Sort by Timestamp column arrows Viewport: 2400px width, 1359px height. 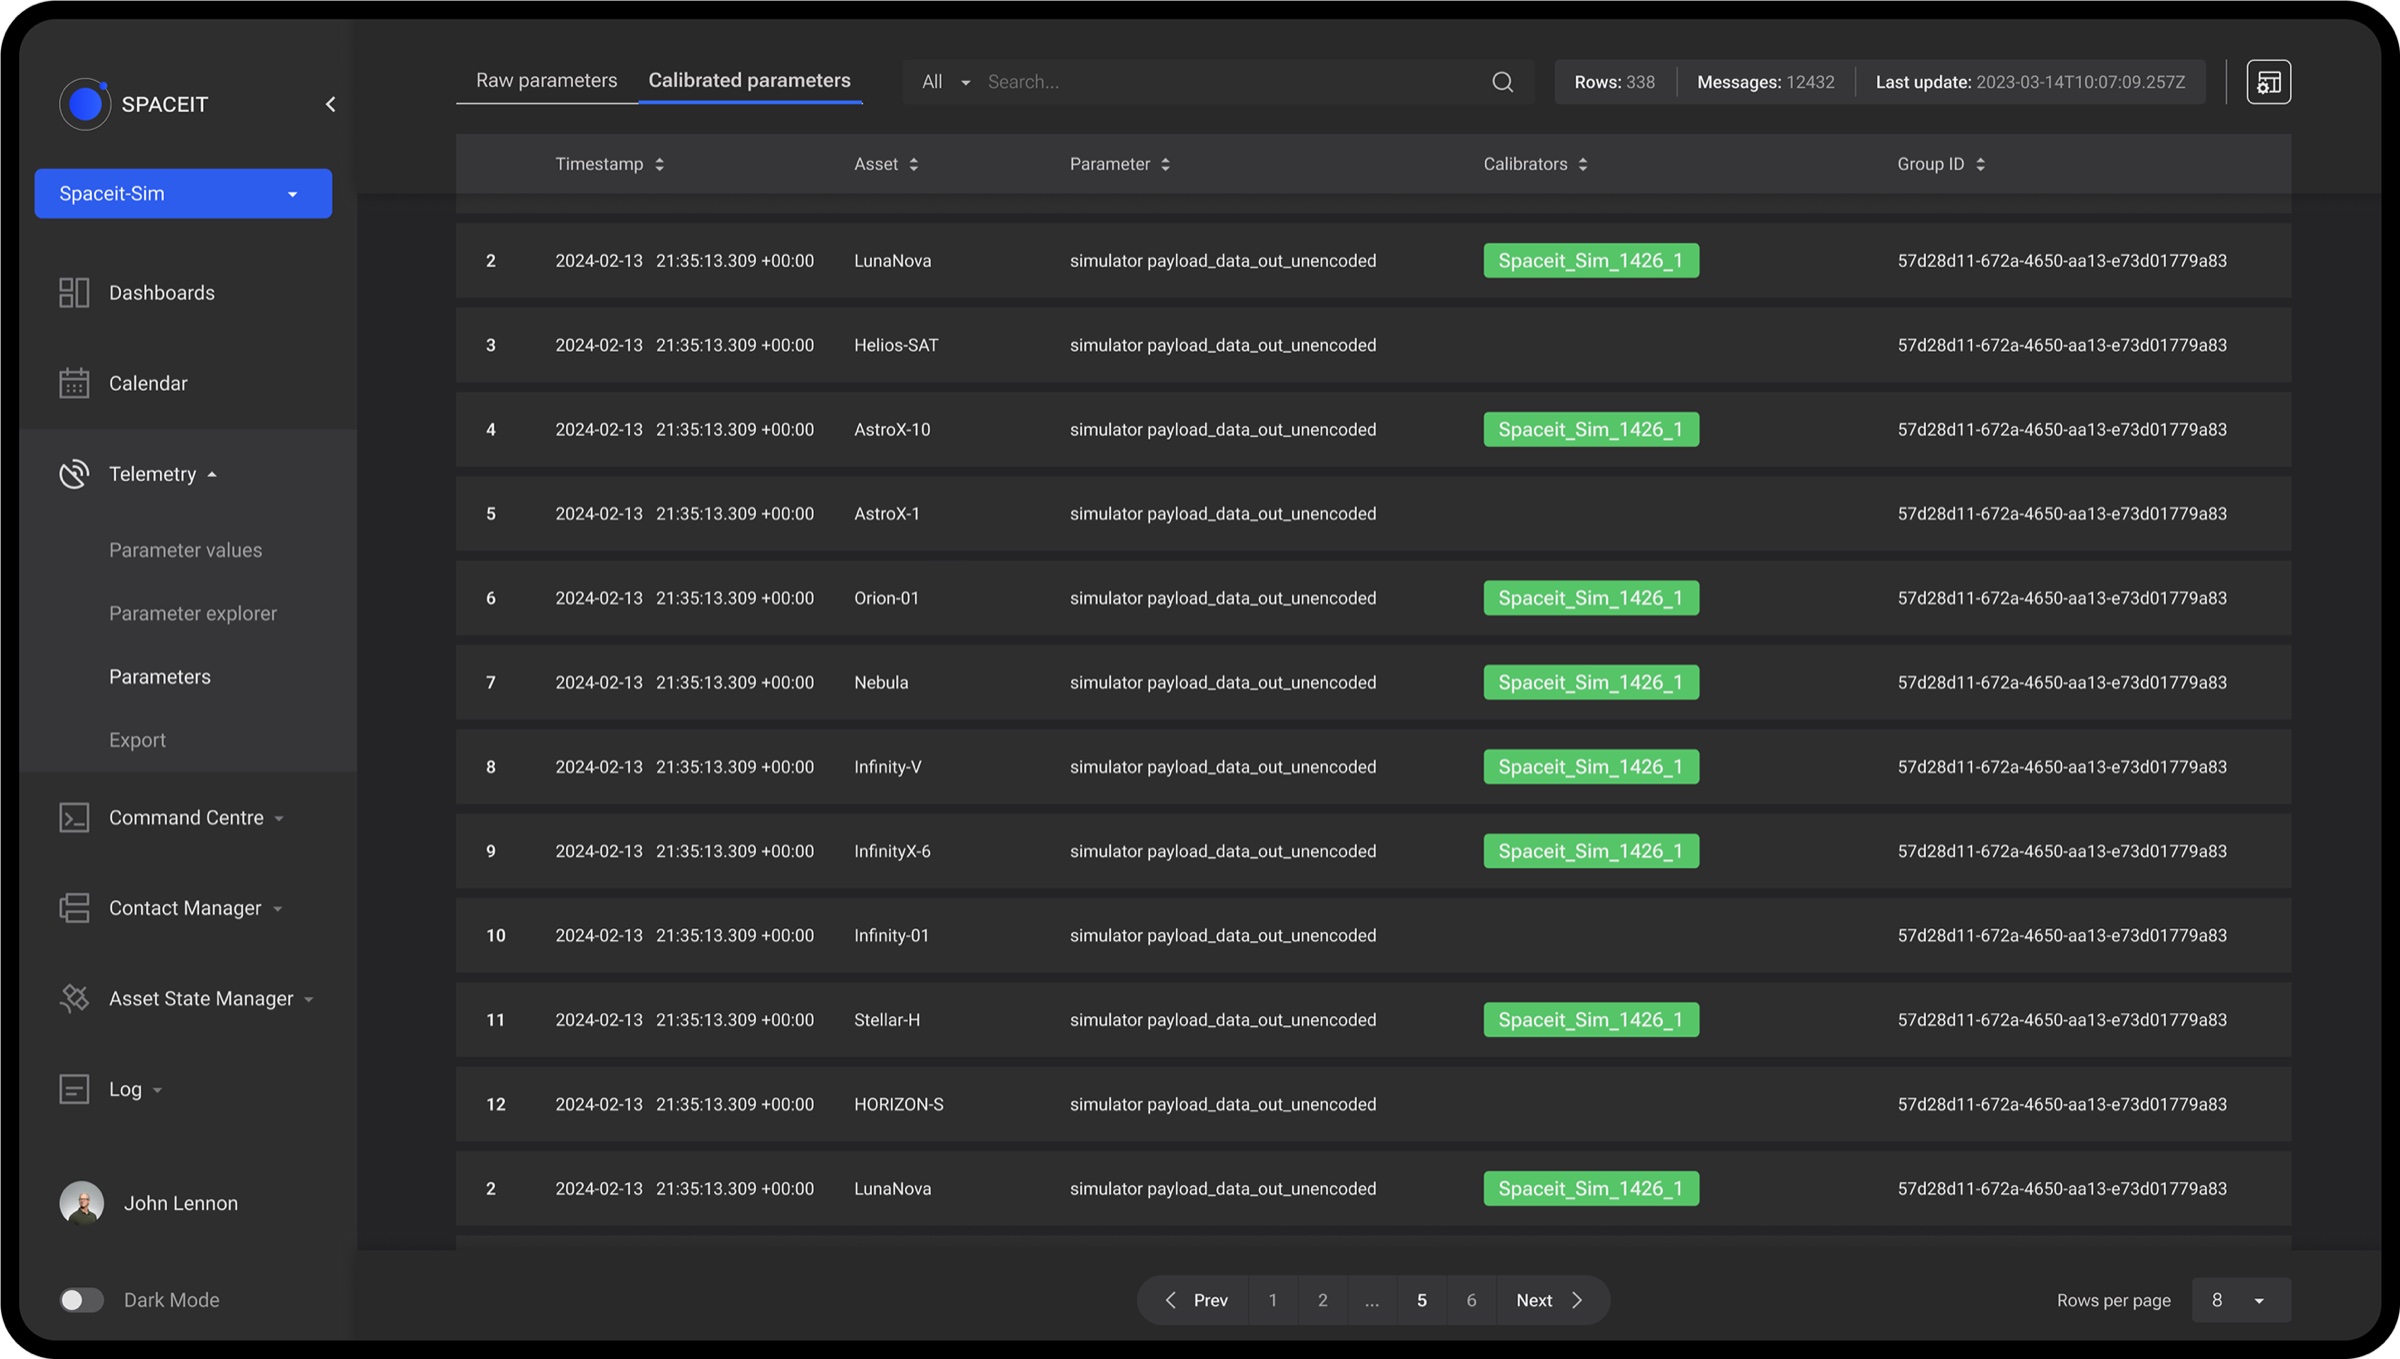[x=659, y=164]
